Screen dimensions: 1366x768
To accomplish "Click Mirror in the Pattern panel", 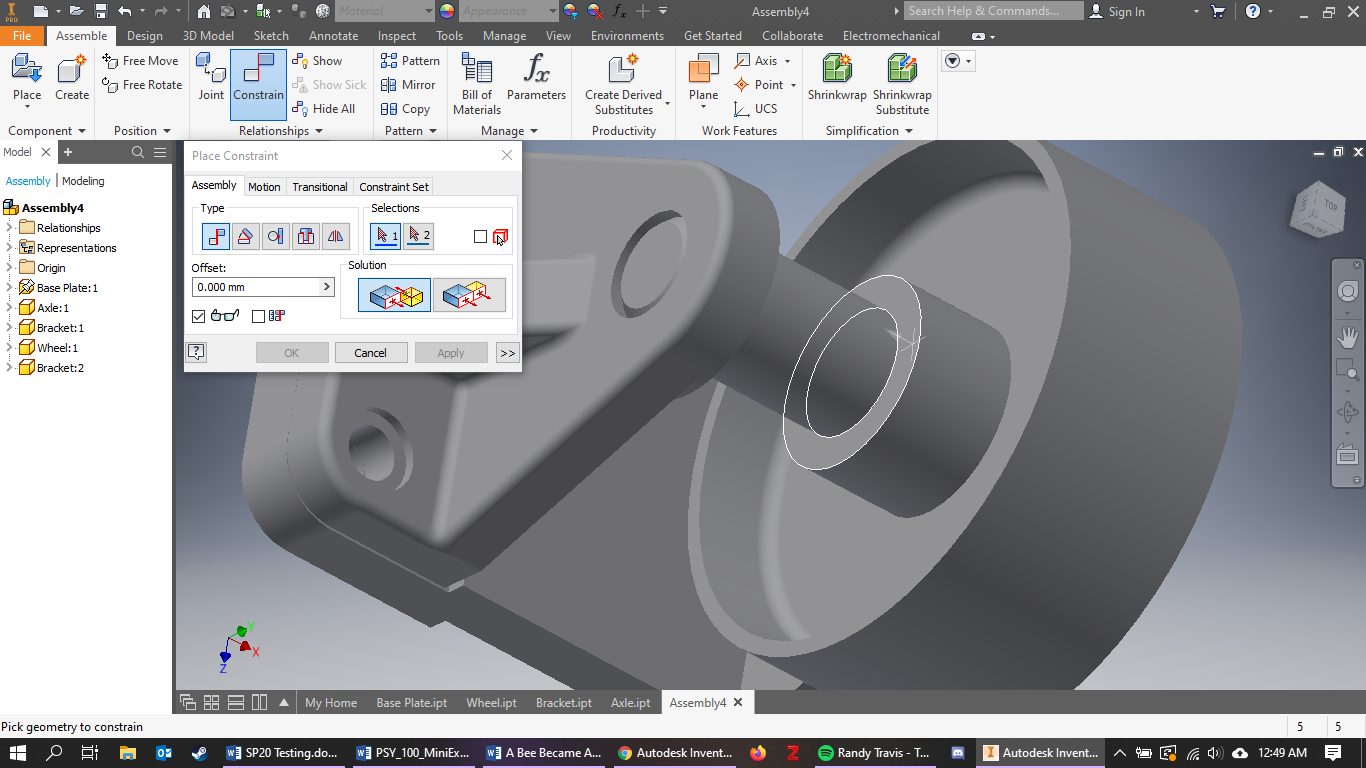I will click(408, 85).
